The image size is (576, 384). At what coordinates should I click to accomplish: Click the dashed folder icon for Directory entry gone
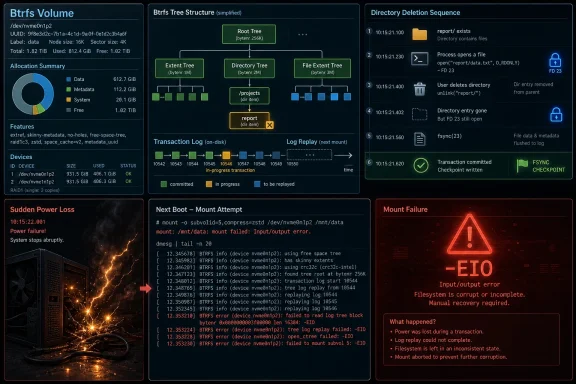(419, 114)
